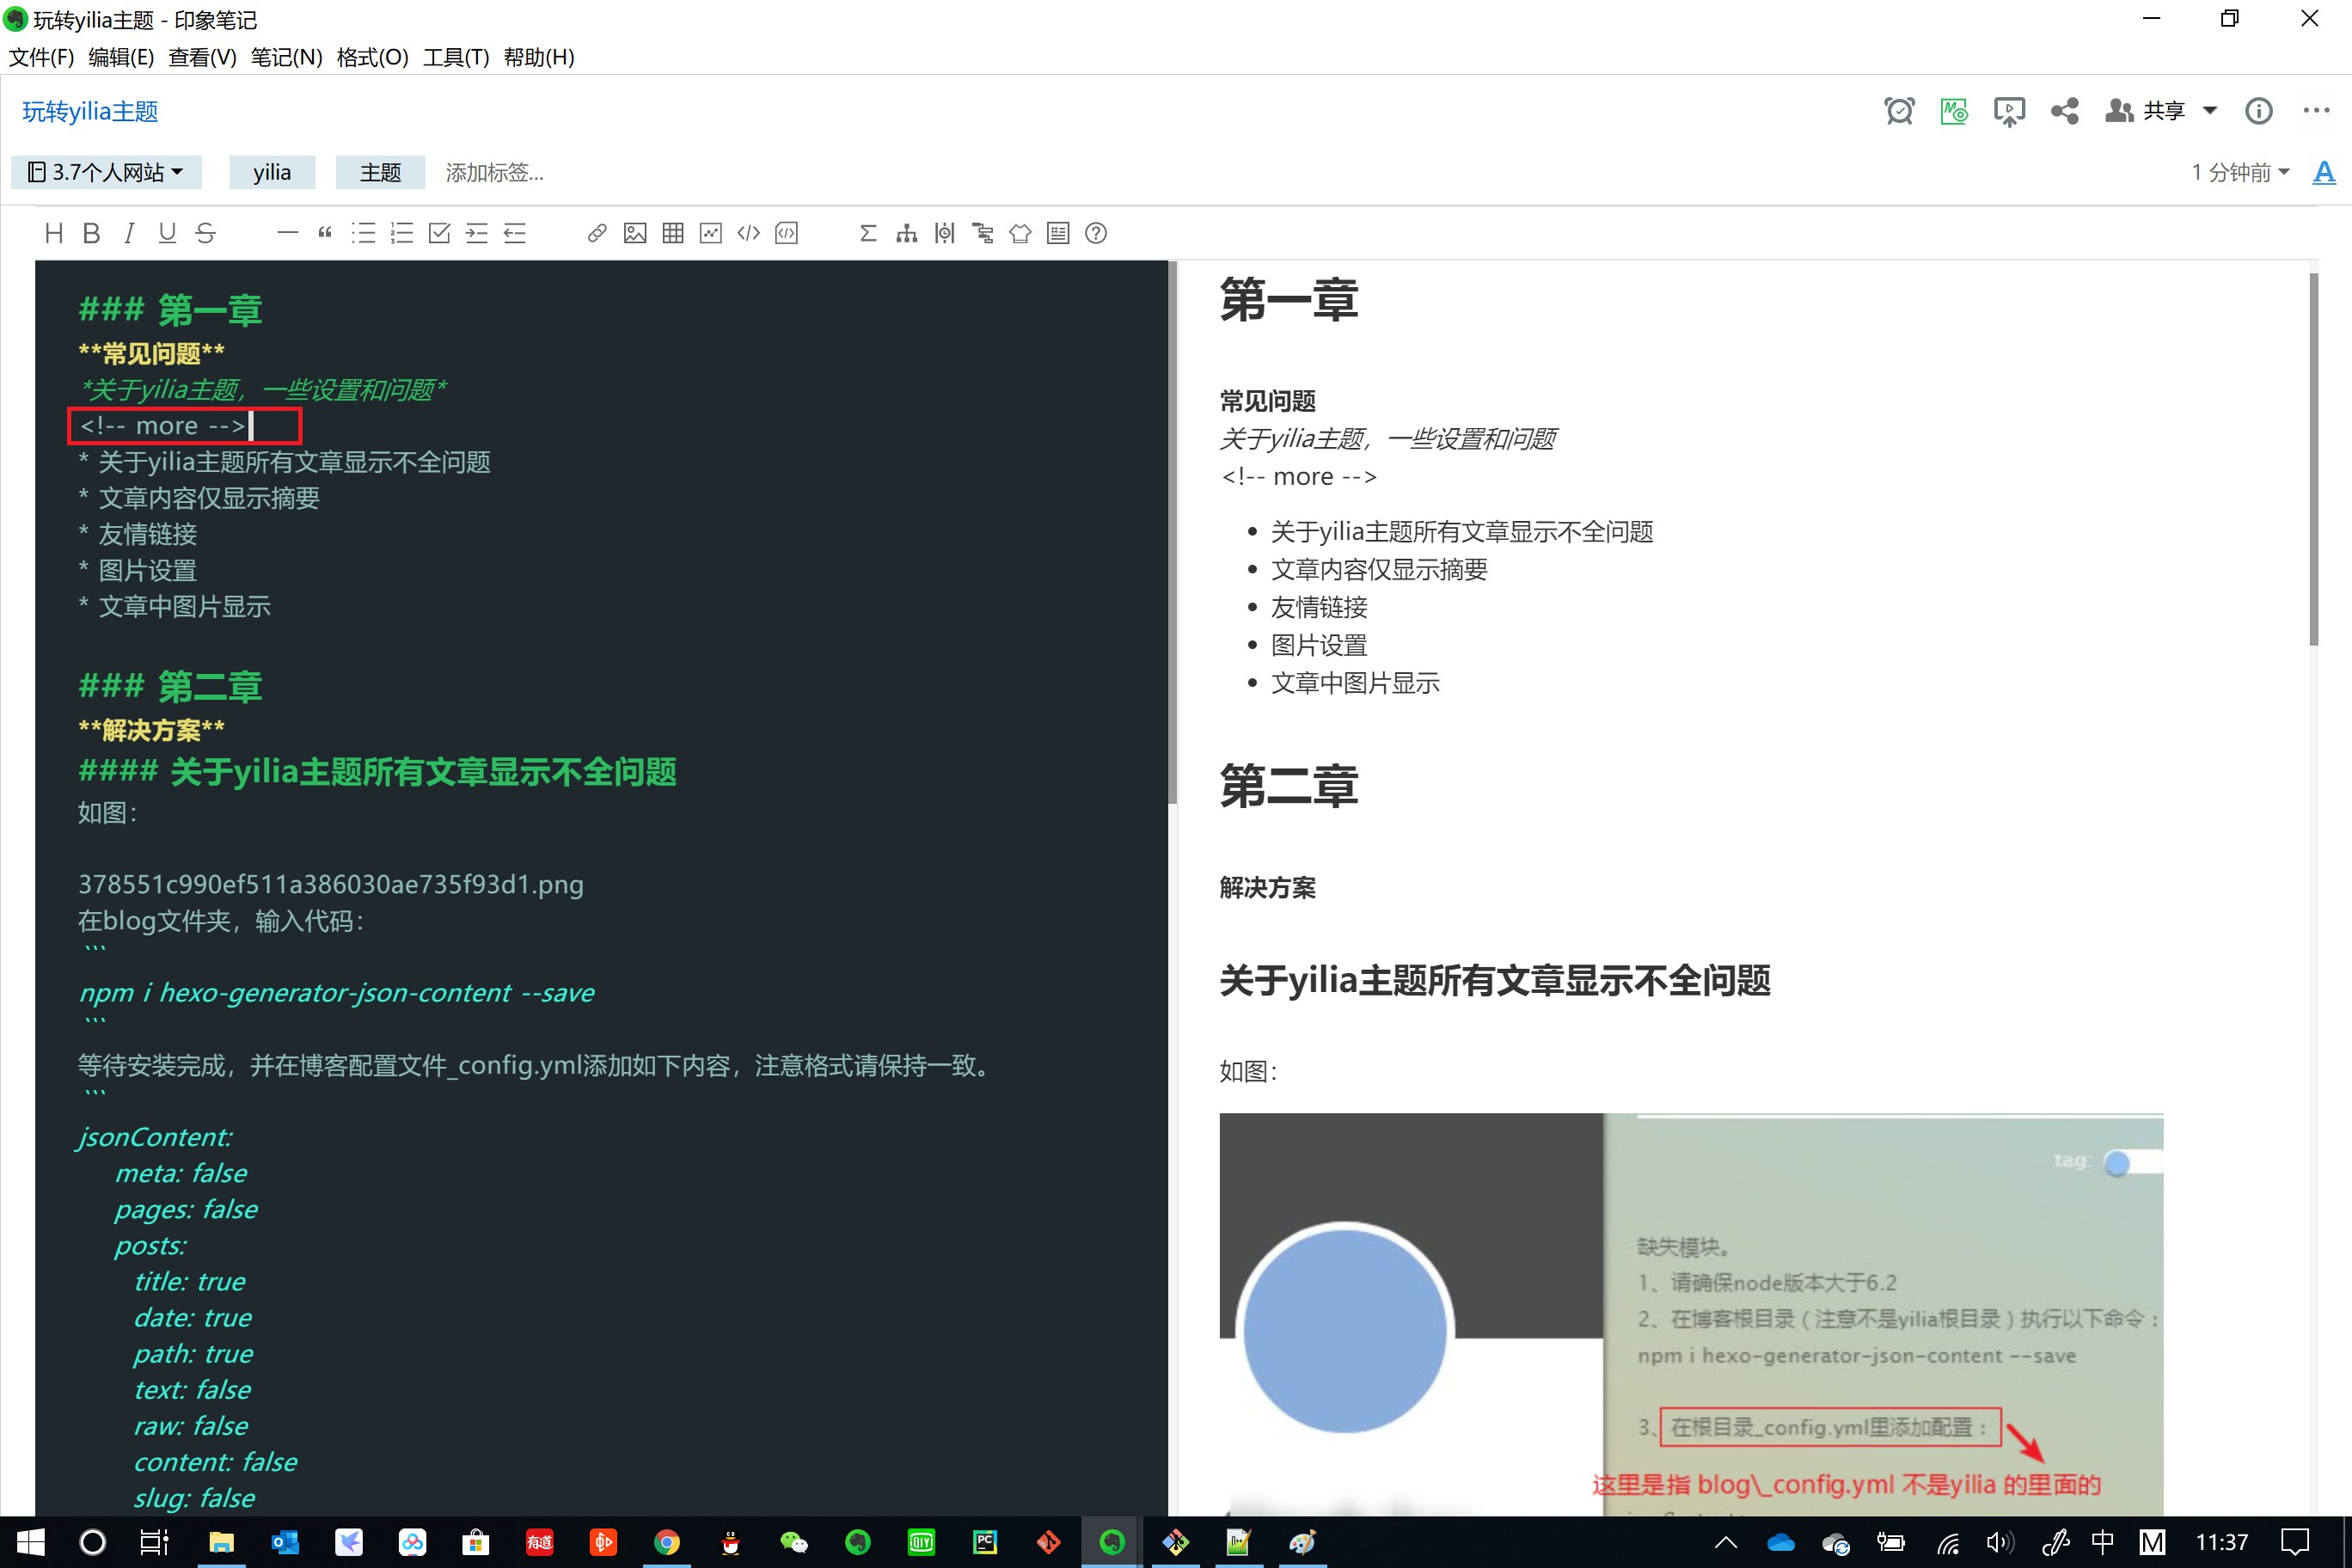The width and height of the screenshot is (2352, 1568).
Task: Insert a table using the grid icon
Action: 672,233
